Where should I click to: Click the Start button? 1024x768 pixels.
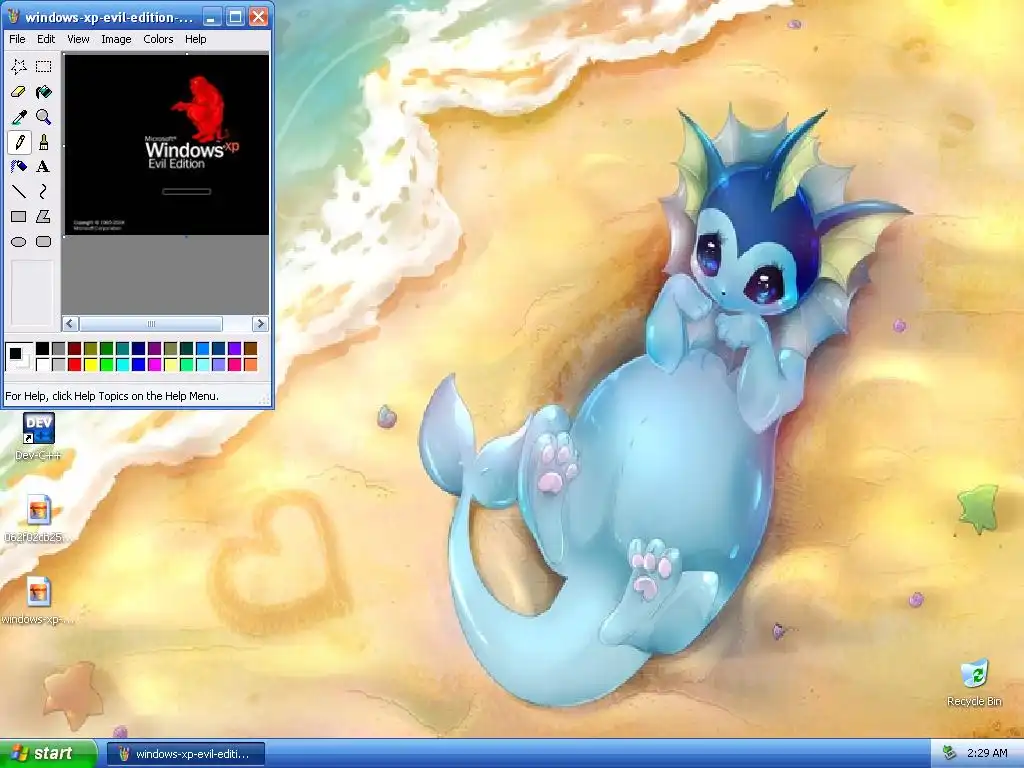pyautogui.click(x=48, y=753)
